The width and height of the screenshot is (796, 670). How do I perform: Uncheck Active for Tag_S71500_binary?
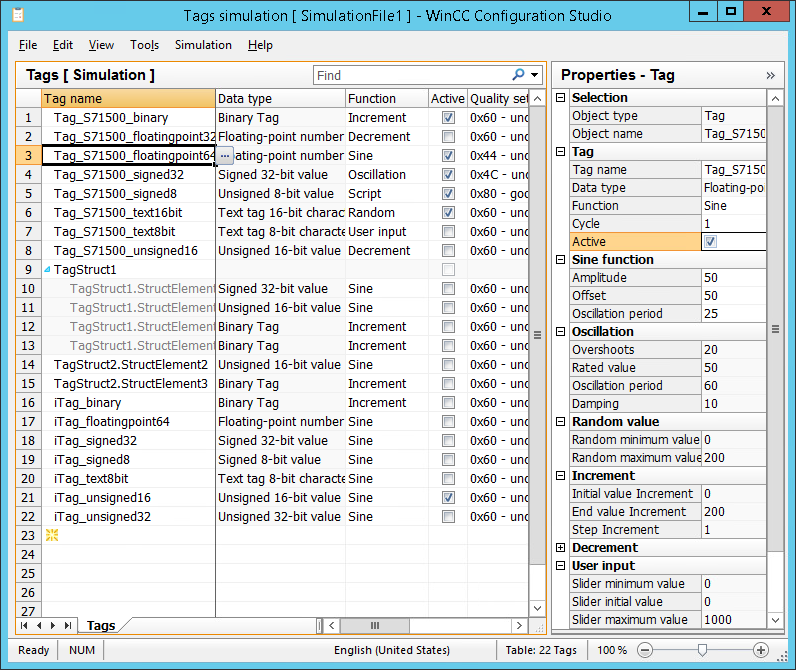pos(448,118)
